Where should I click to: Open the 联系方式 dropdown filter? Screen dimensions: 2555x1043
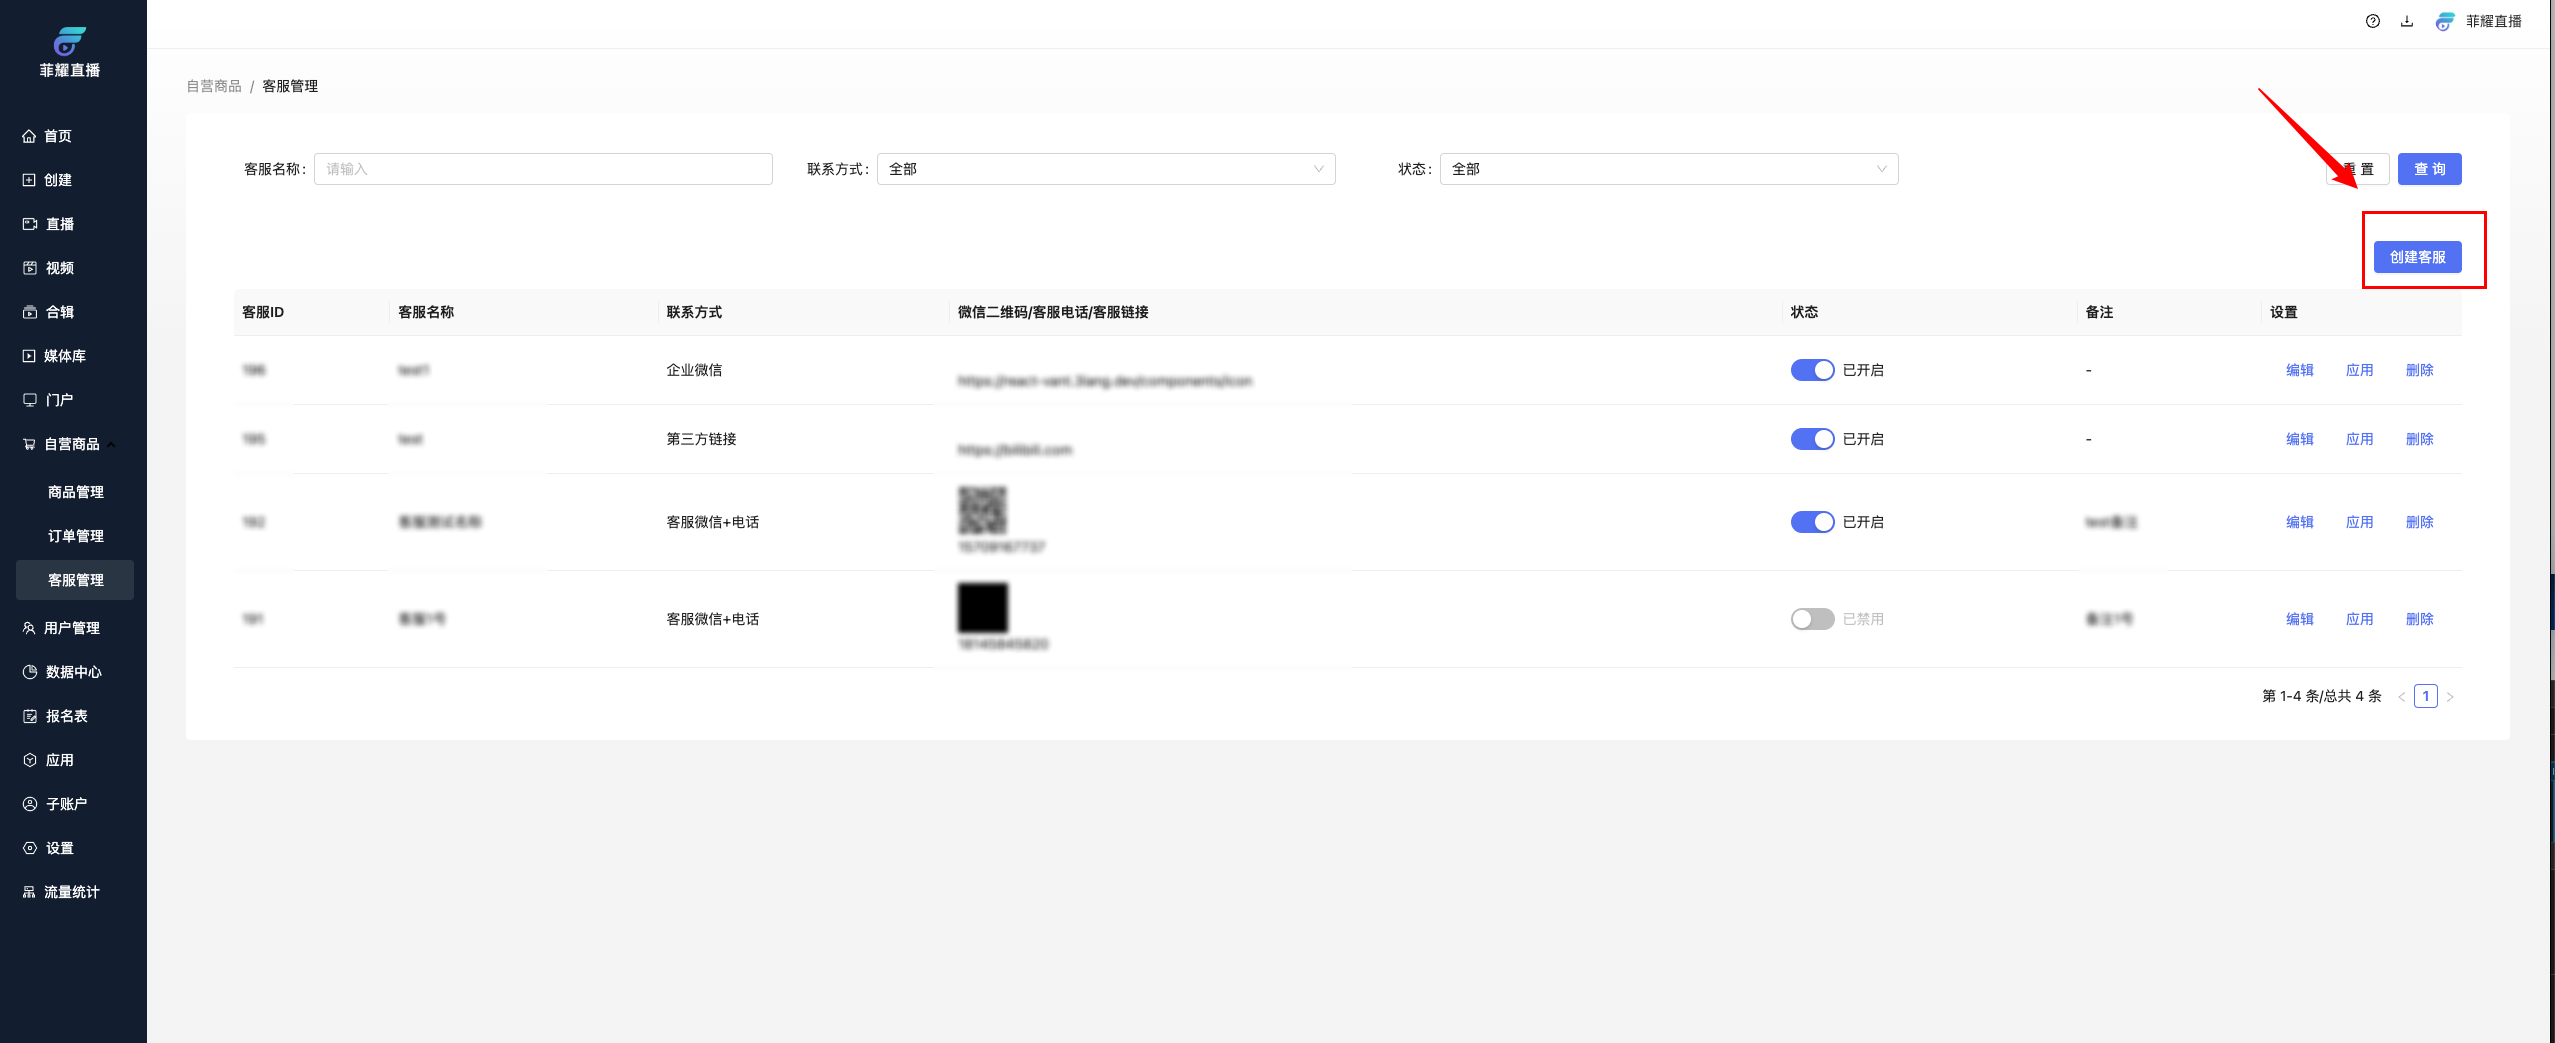click(1105, 169)
